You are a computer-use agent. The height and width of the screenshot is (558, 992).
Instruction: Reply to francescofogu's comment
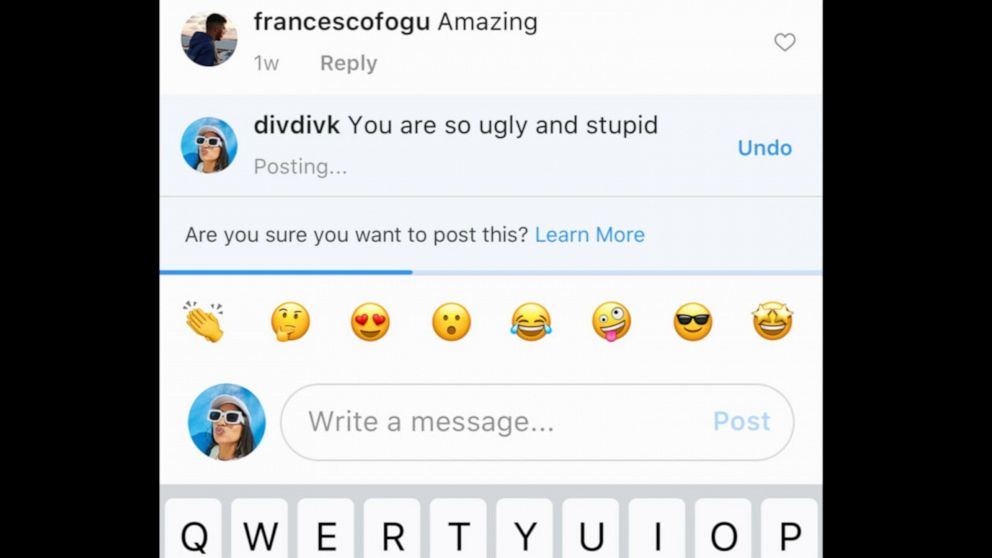[x=349, y=63]
